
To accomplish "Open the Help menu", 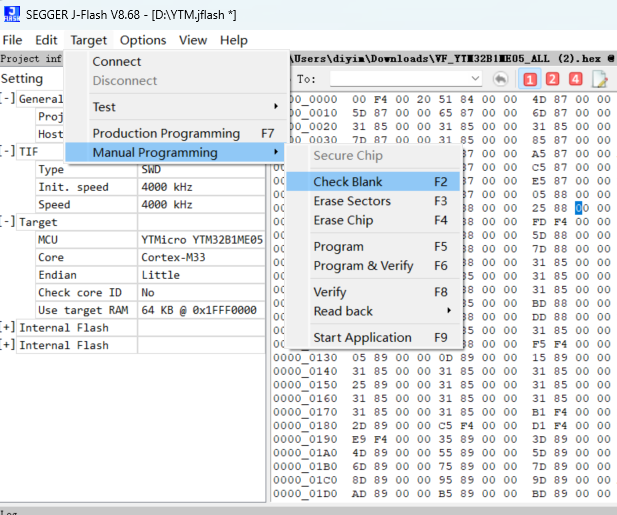I will point(234,40).
